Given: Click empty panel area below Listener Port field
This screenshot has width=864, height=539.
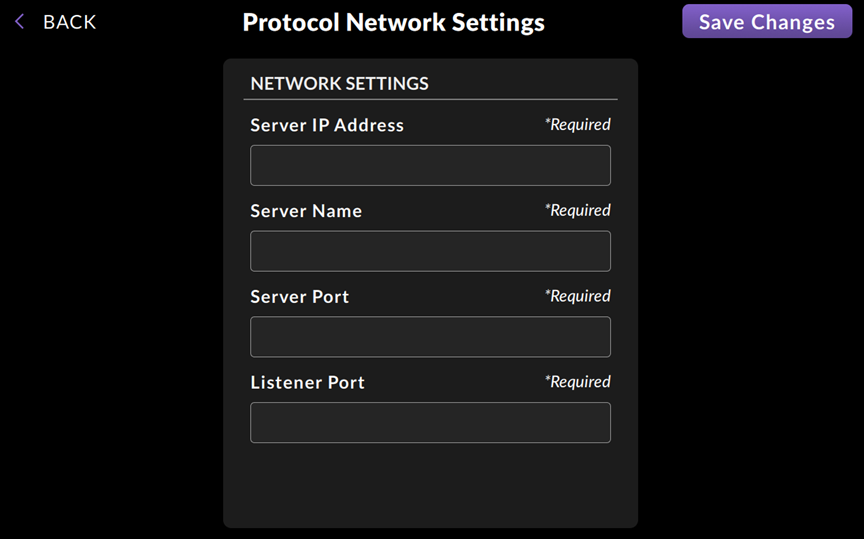Looking at the screenshot, I should coord(430,485).
